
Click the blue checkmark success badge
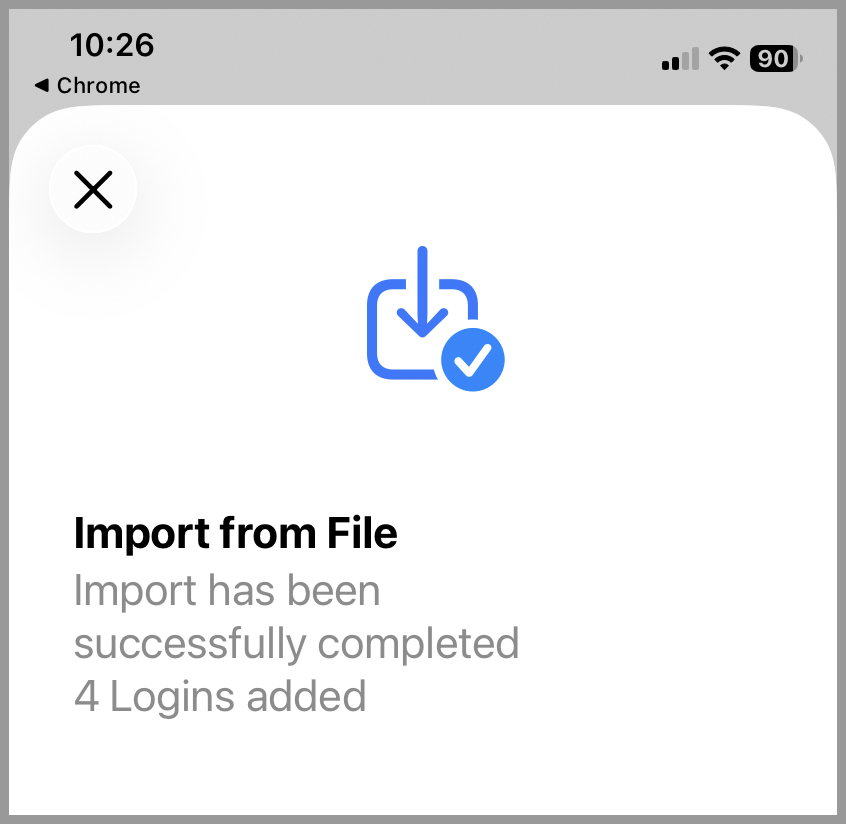473,358
